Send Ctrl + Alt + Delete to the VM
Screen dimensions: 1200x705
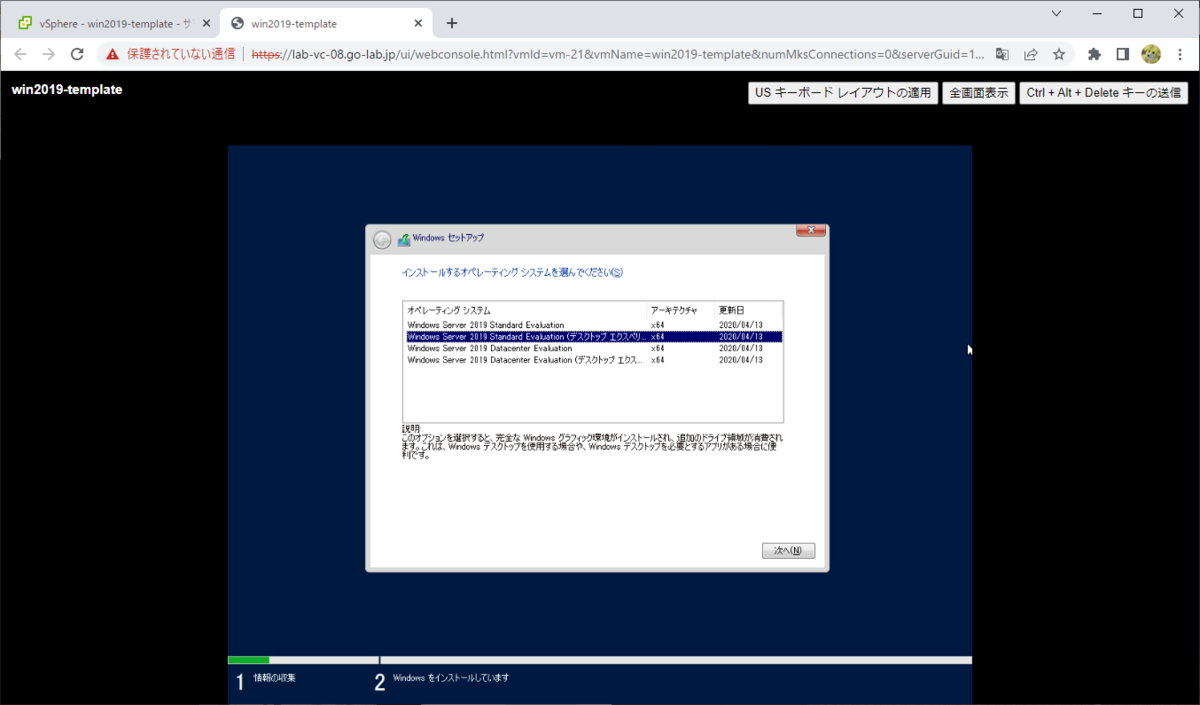tap(1104, 93)
